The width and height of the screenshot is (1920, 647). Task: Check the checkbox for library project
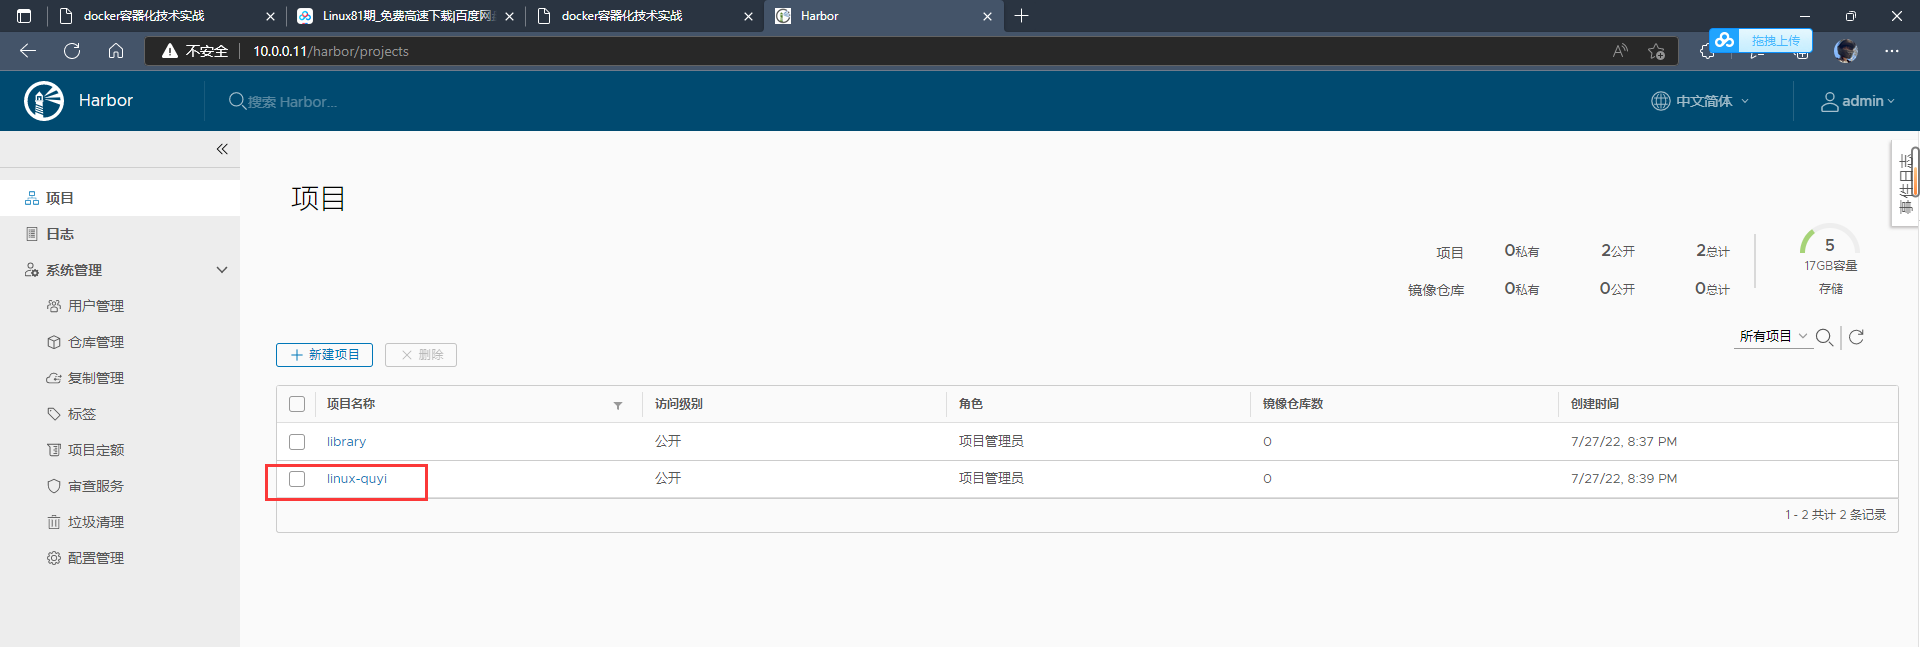297,442
